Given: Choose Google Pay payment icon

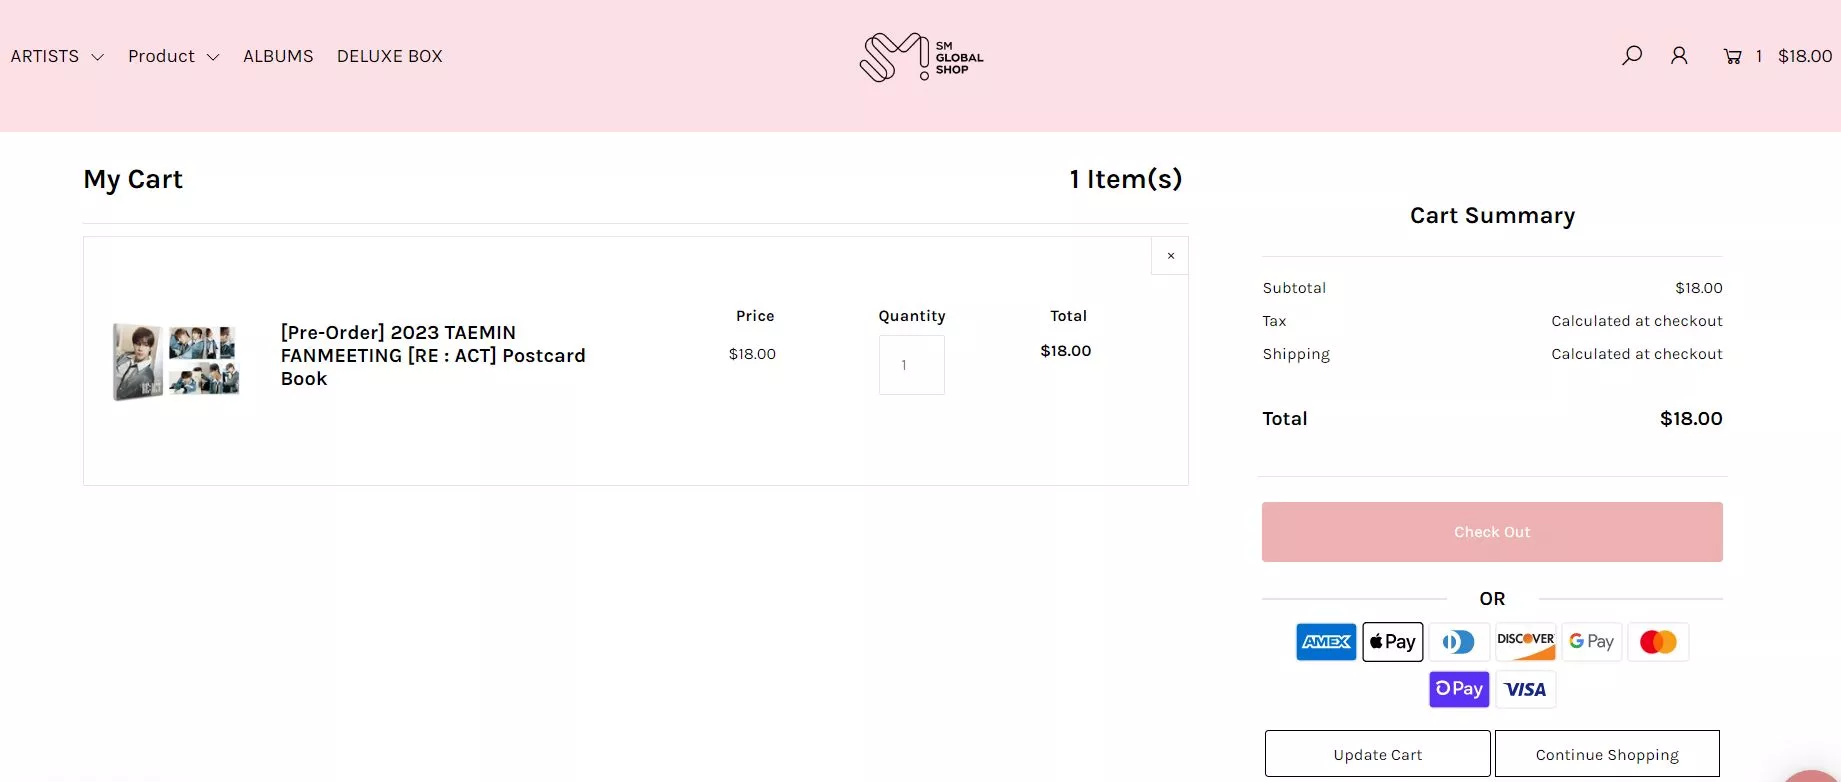Looking at the screenshot, I should point(1591,642).
